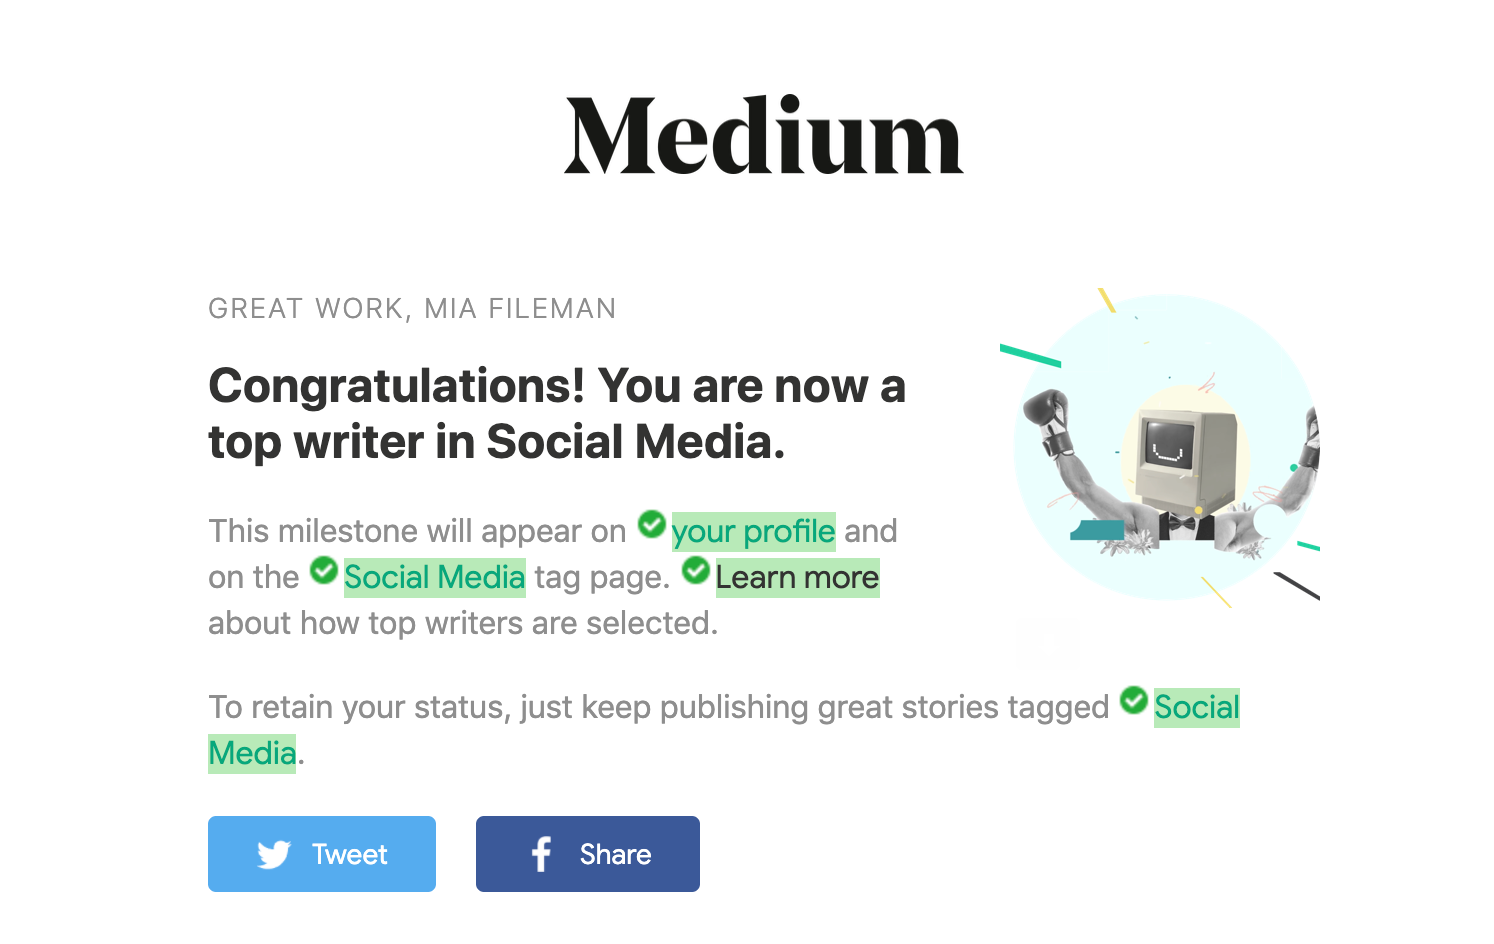
Task: Click the Medium logo
Action: point(763,136)
